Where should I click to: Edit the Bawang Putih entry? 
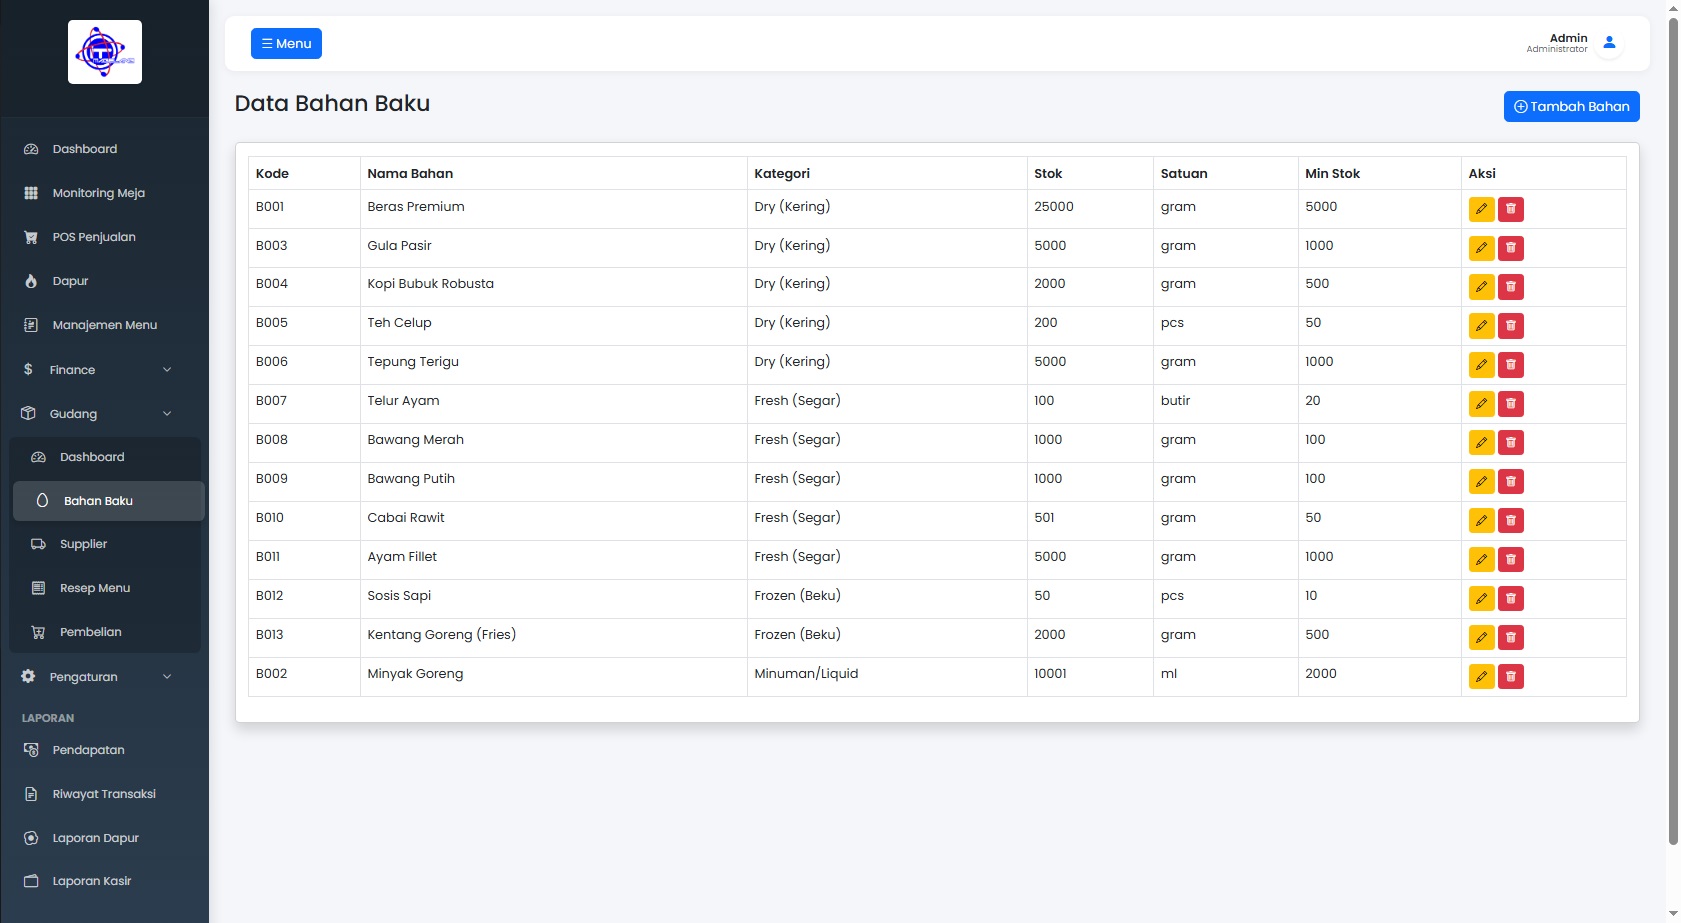coord(1481,482)
